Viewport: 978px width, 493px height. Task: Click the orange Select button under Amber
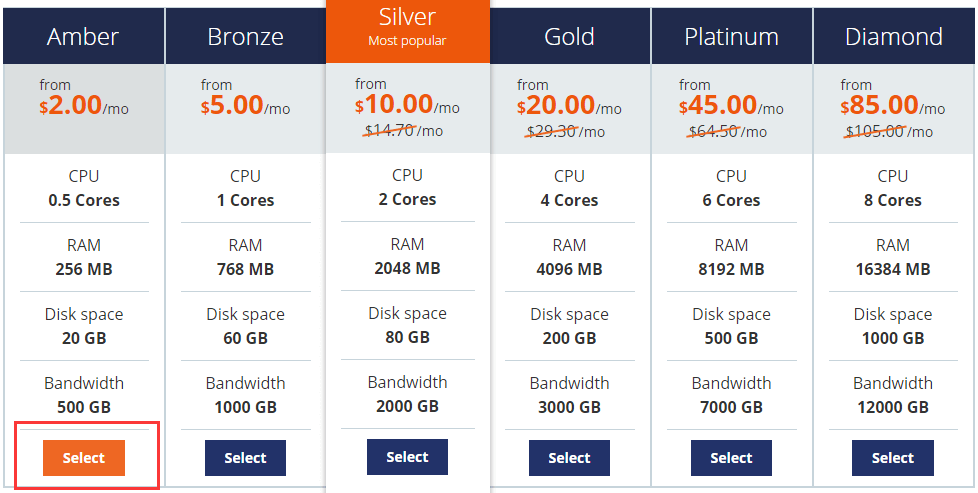coord(84,458)
